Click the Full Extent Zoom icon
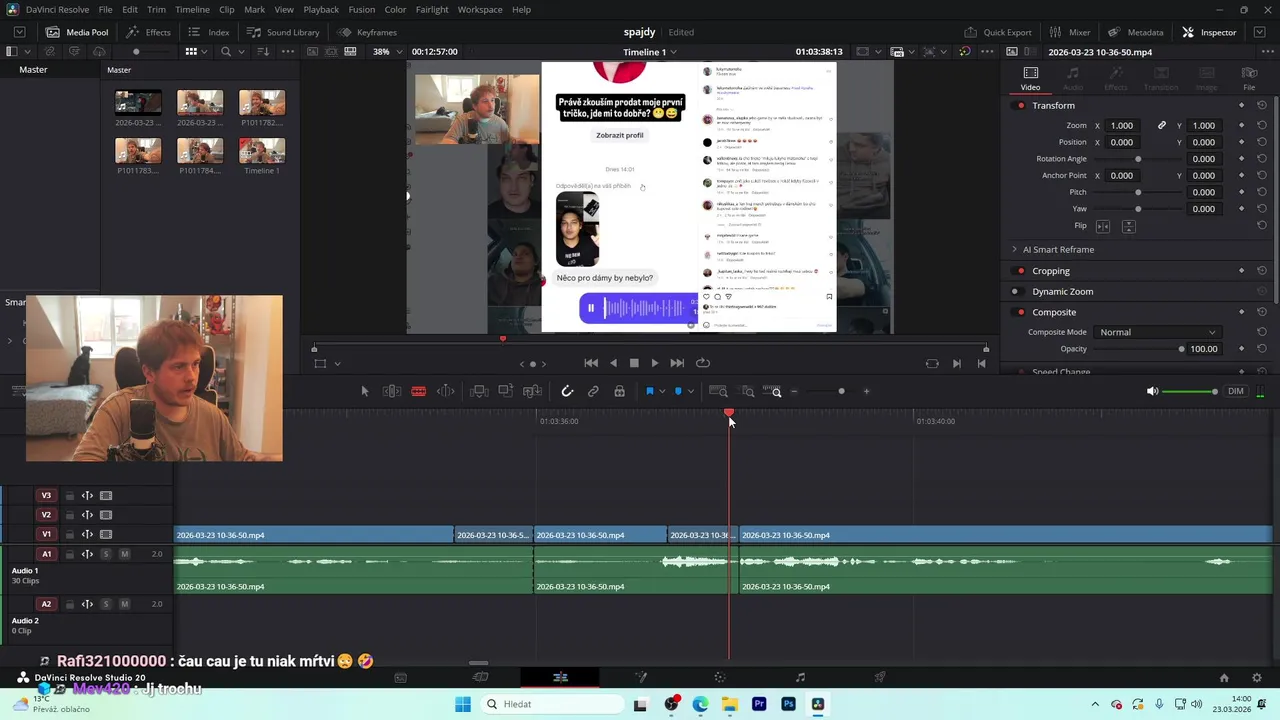 (718, 391)
